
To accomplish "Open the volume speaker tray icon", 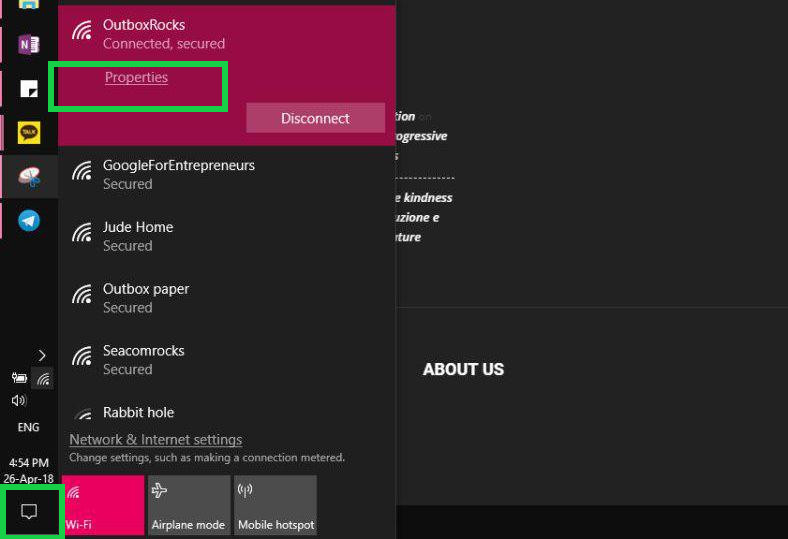I will click(x=19, y=400).
